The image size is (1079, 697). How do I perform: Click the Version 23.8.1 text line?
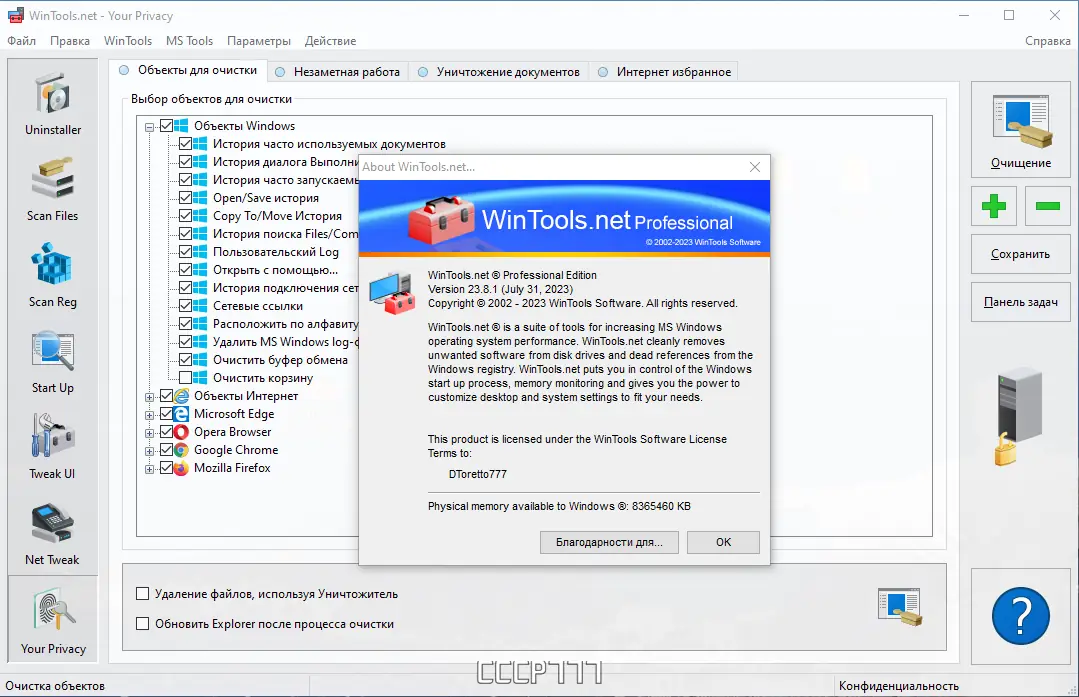[500, 289]
